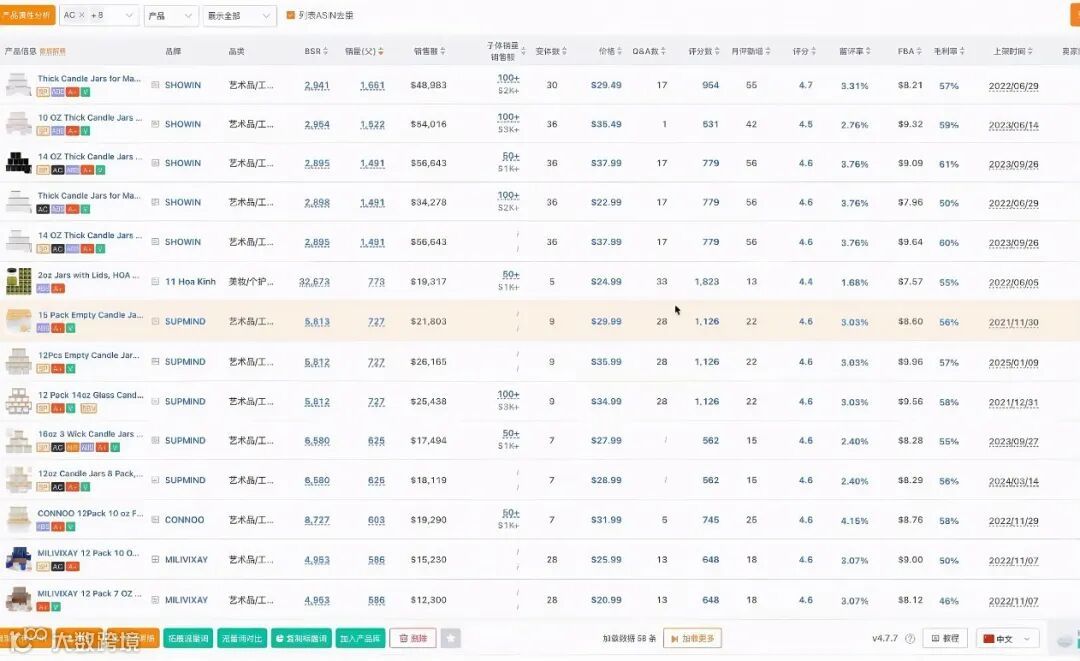Open product Thick Candle Jars, BSR 2,941
Image resolution: width=1080 pixels, height=661 pixels.
click(x=89, y=78)
